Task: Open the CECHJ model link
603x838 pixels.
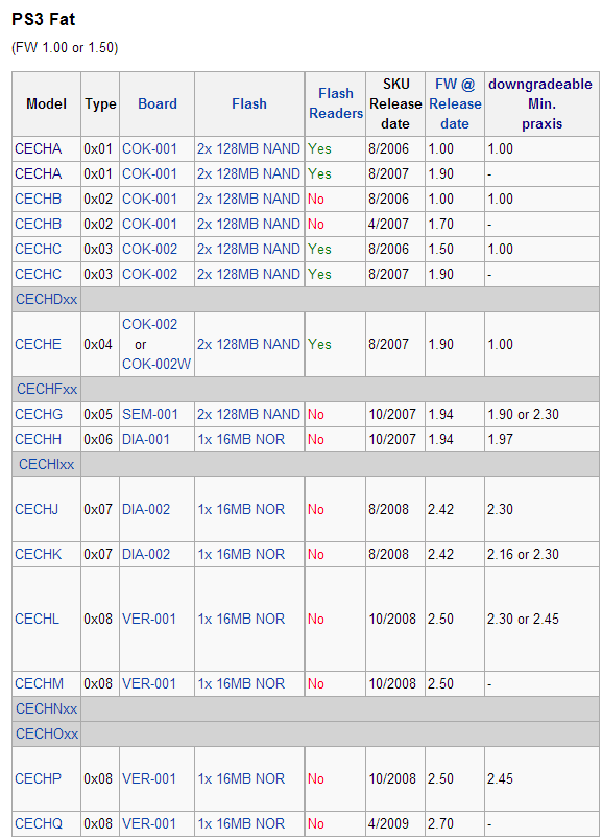Action: tap(36, 509)
